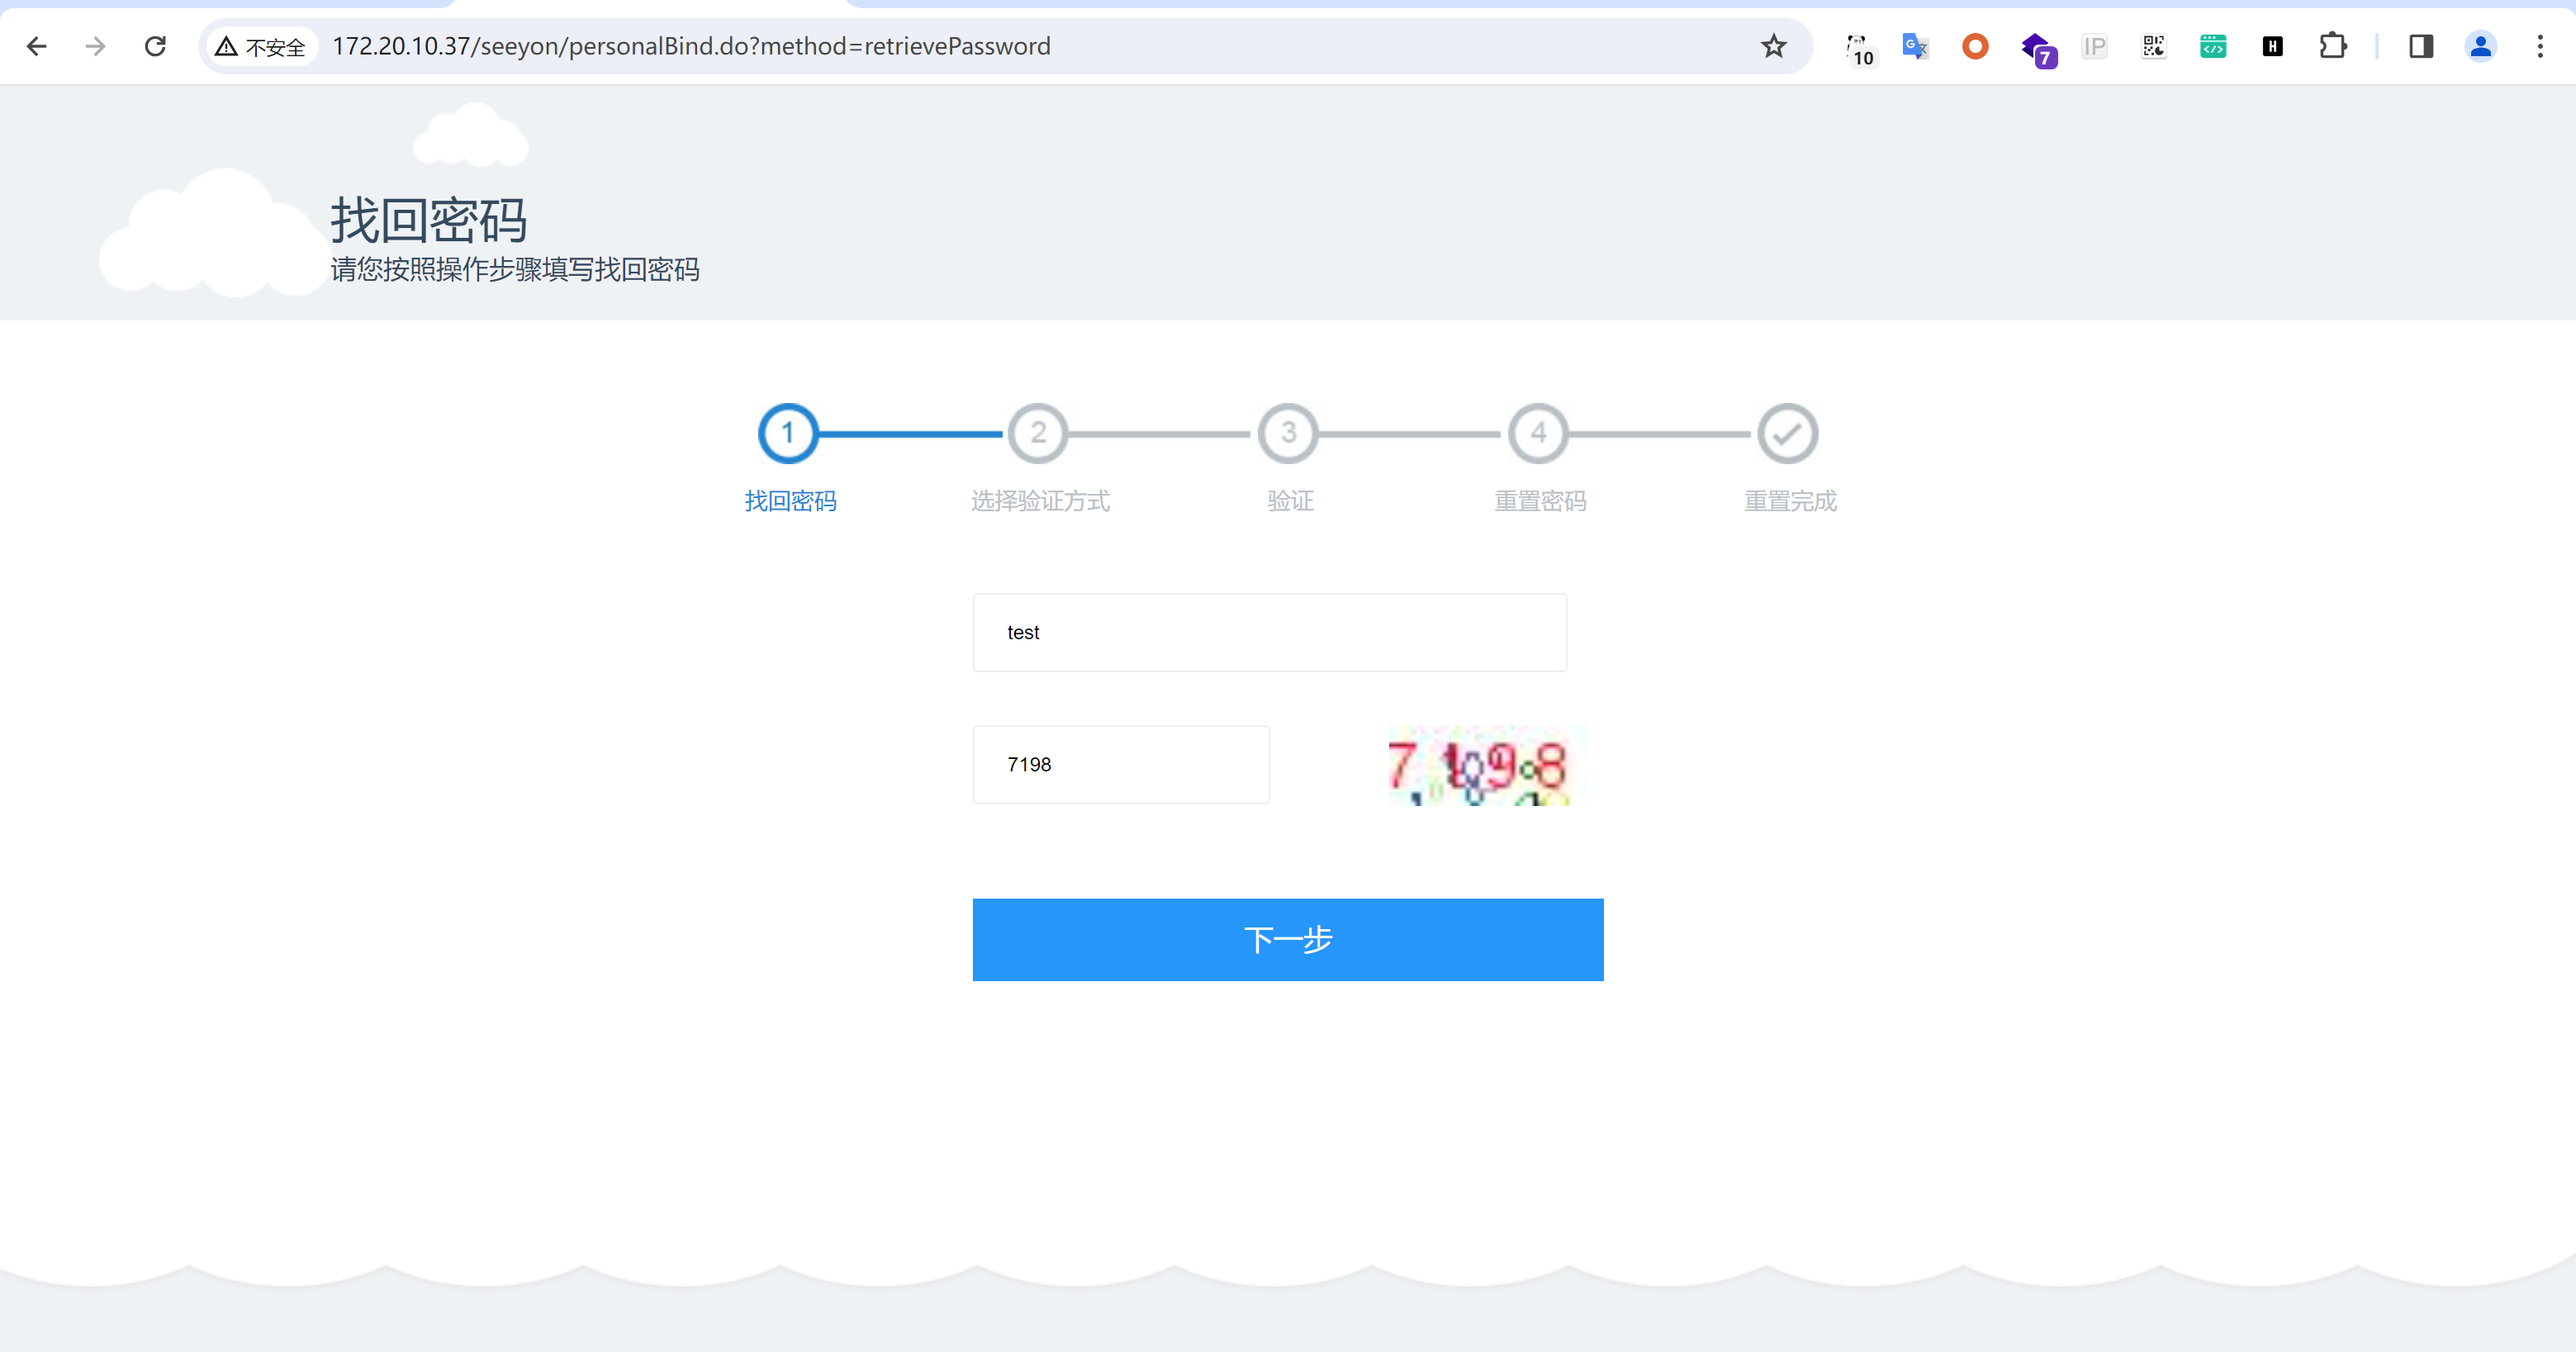Reload the current page
This screenshot has height=1352, width=2576.
[x=155, y=46]
